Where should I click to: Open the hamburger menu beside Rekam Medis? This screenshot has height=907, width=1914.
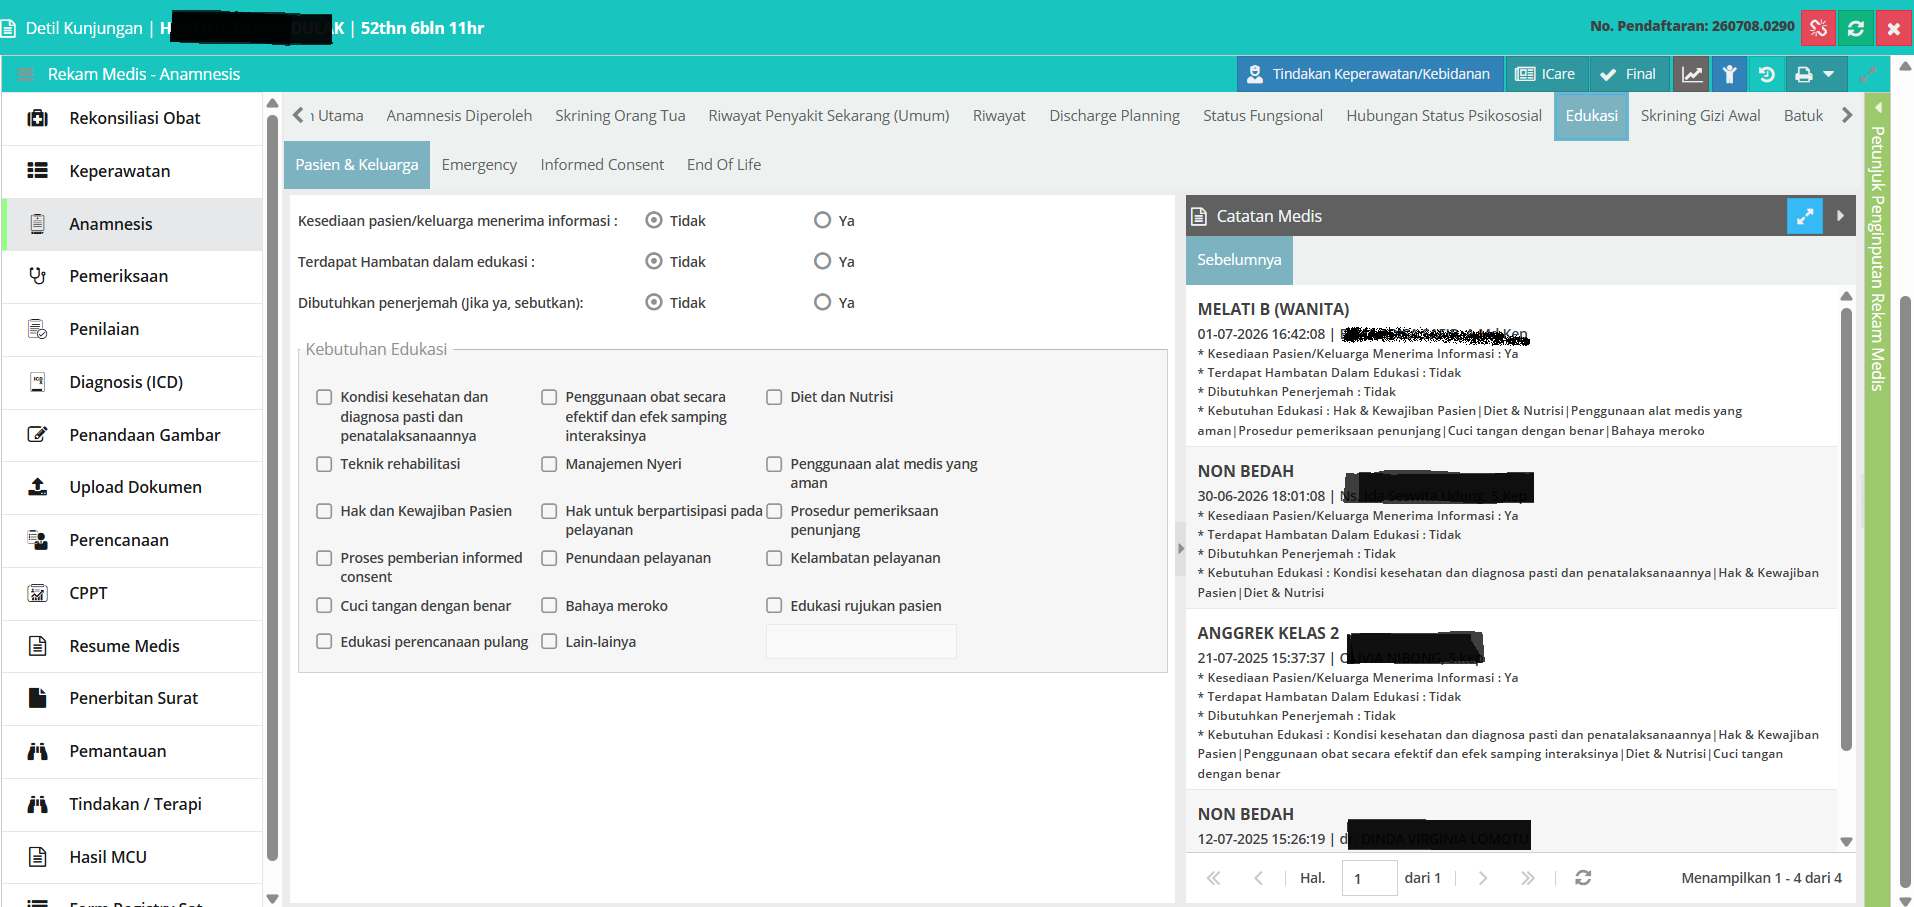coord(26,74)
